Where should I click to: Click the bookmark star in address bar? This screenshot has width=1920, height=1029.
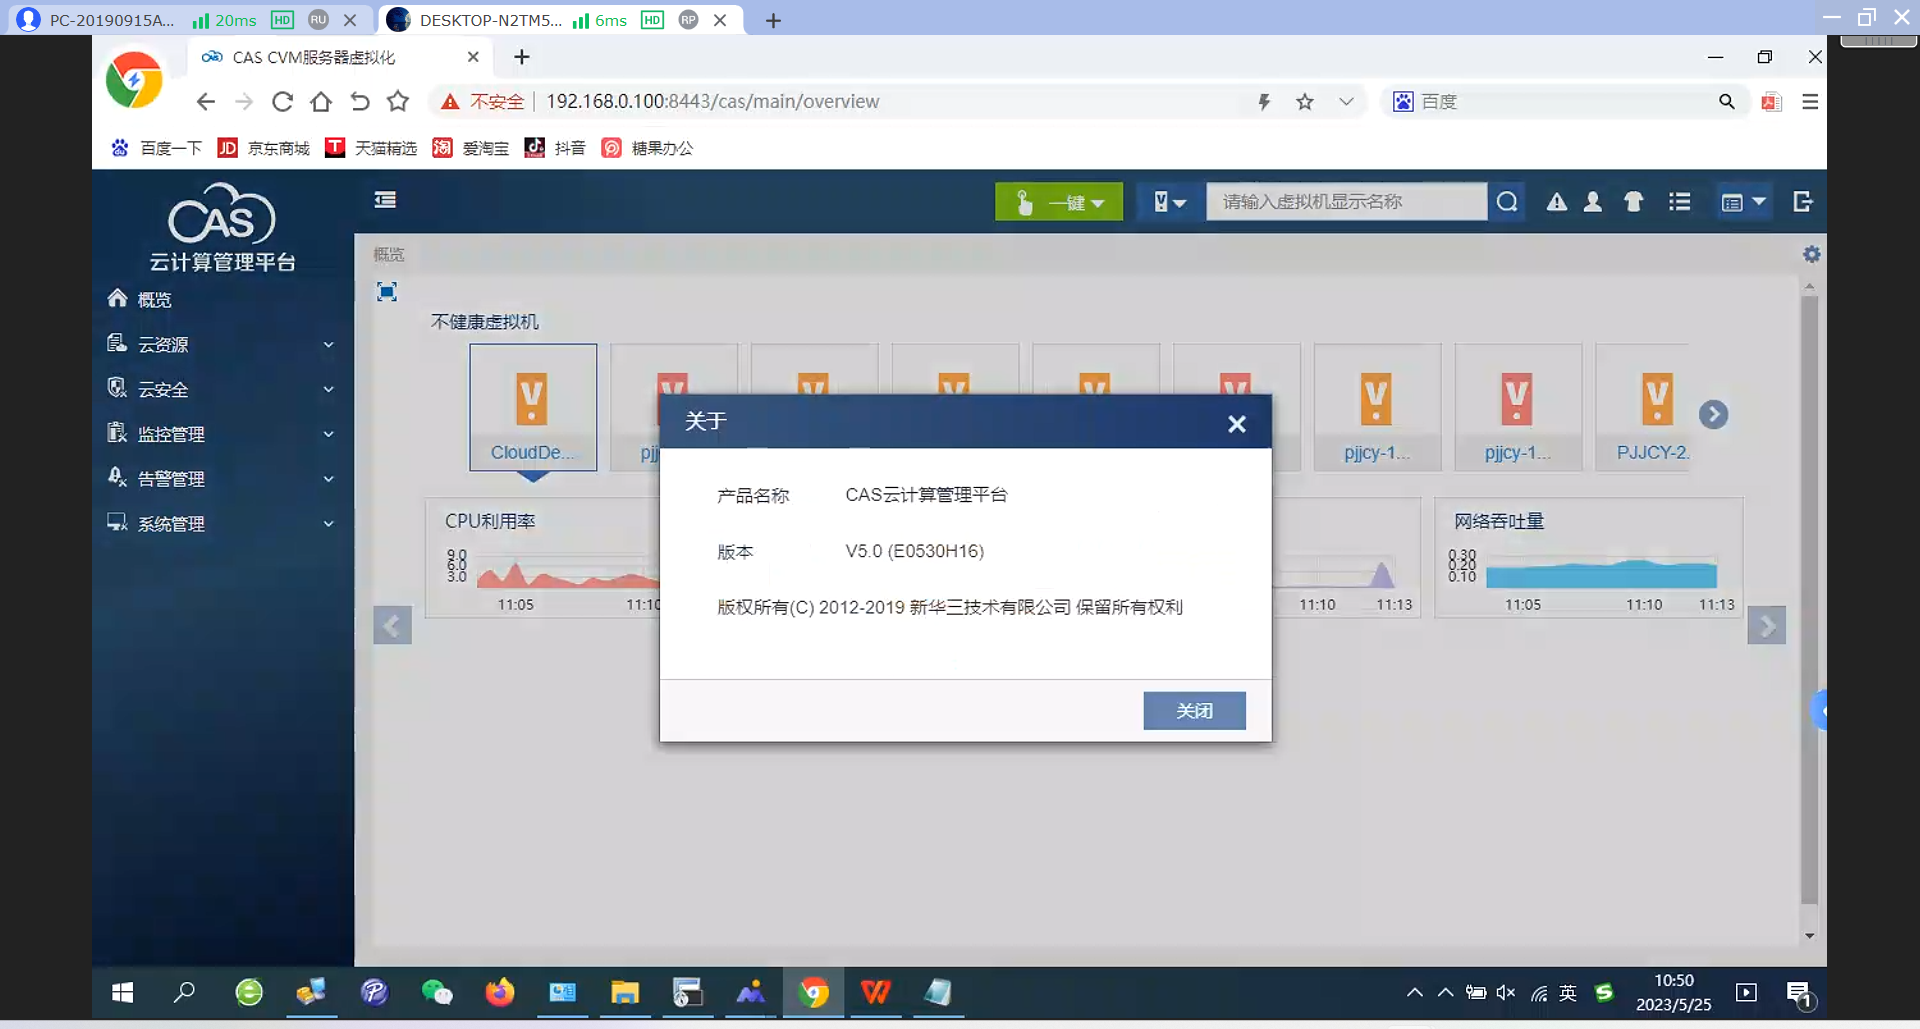[1305, 102]
